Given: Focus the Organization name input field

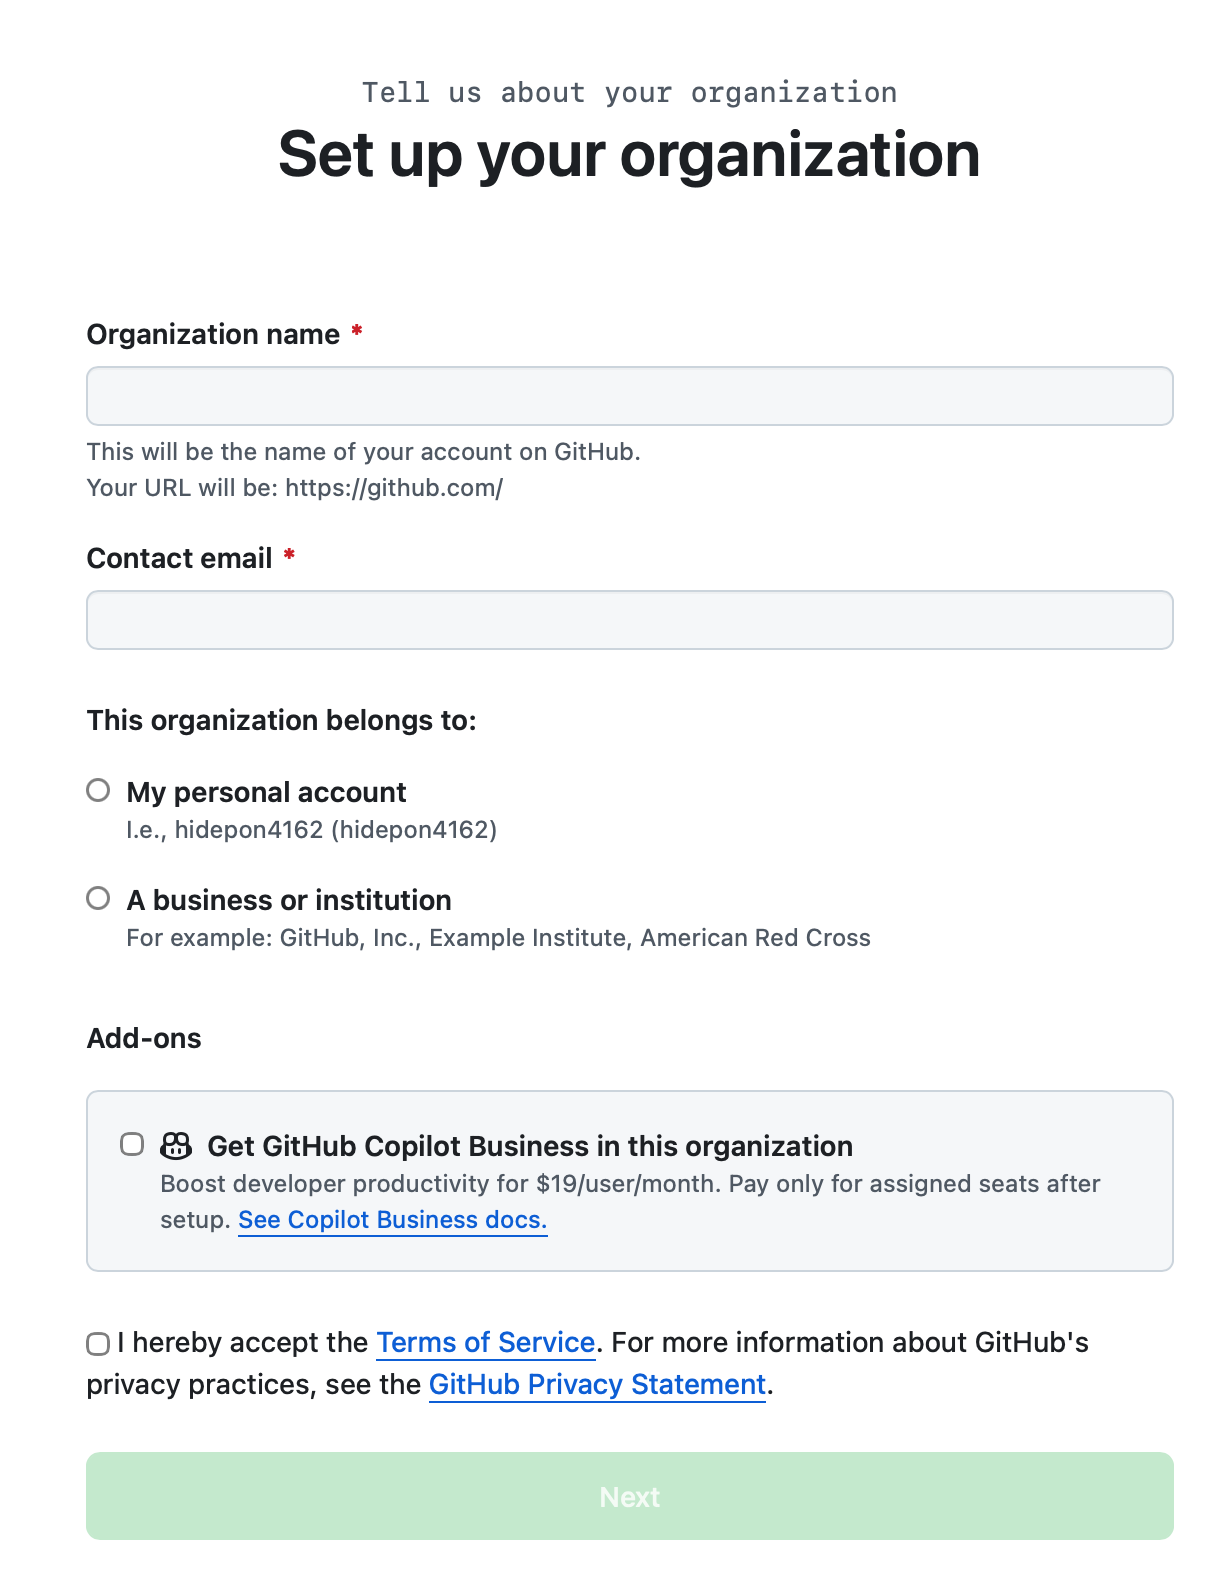Looking at the screenshot, I should tap(629, 396).
